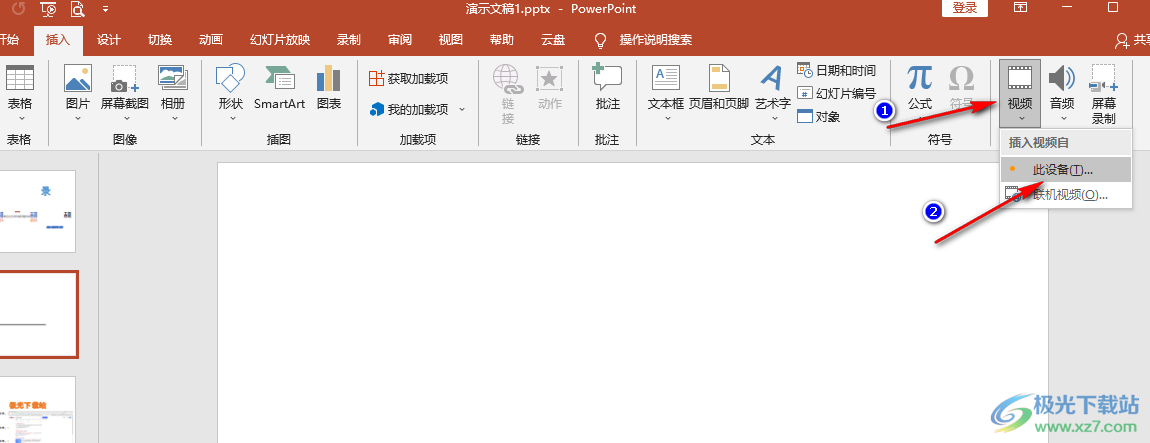
Task: Choose 此设备 from video menu
Action: tap(1062, 170)
